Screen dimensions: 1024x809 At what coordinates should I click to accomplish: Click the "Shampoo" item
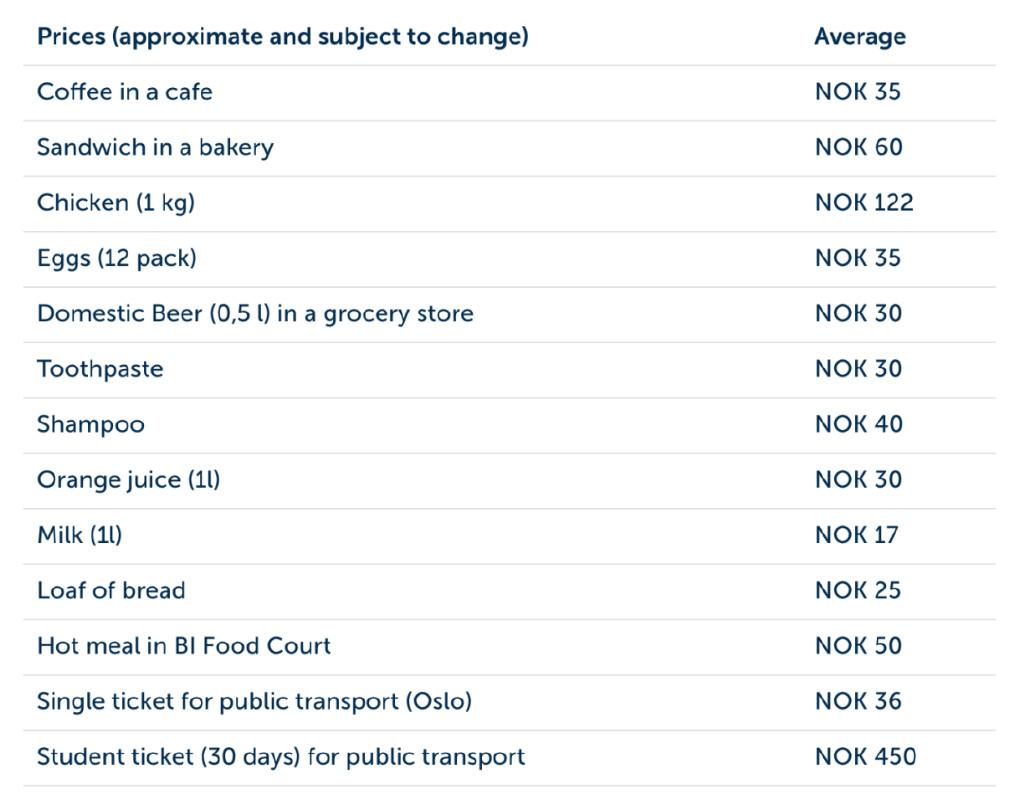point(90,424)
